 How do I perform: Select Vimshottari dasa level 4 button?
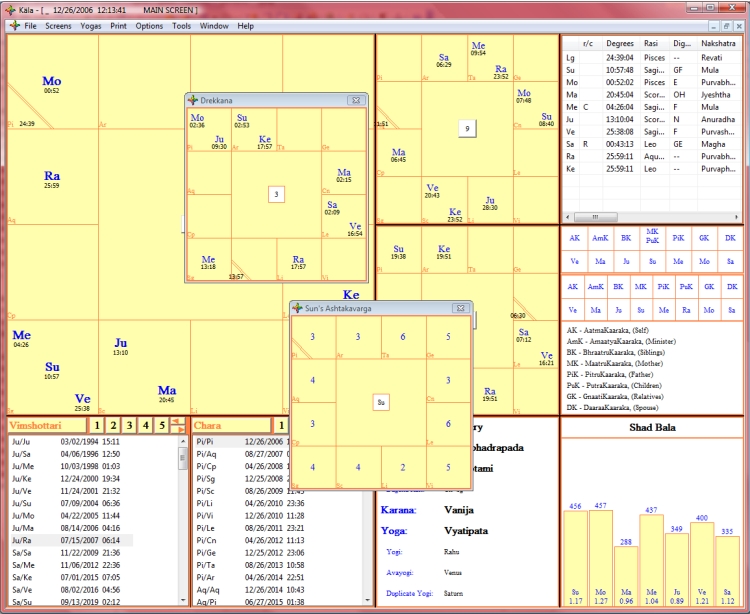pyautogui.click(x=146, y=425)
